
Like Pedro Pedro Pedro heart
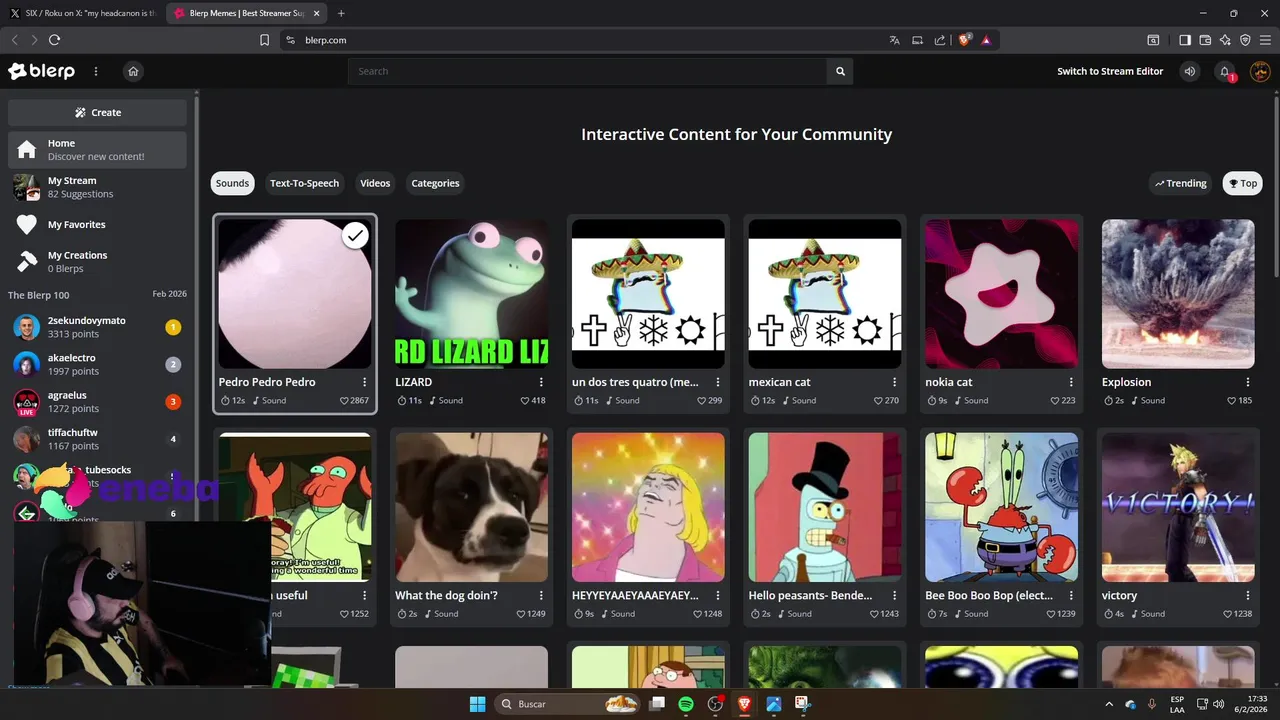click(x=344, y=401)
